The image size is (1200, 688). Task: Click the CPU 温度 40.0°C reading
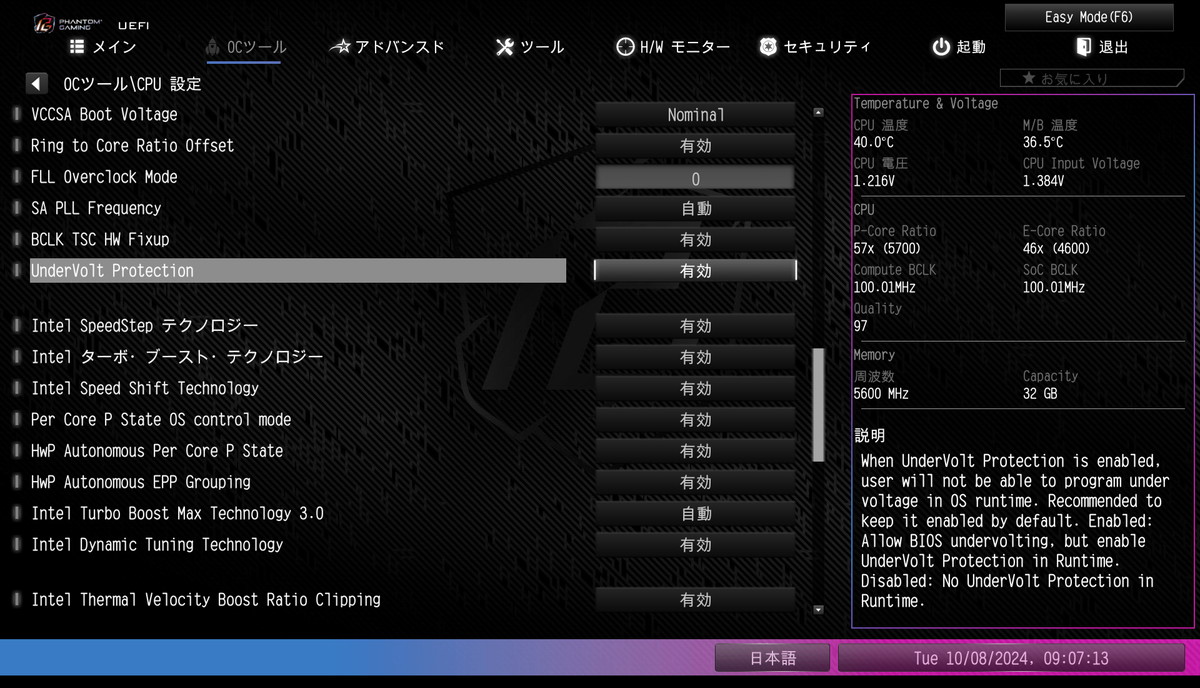[x=874, y=143]
